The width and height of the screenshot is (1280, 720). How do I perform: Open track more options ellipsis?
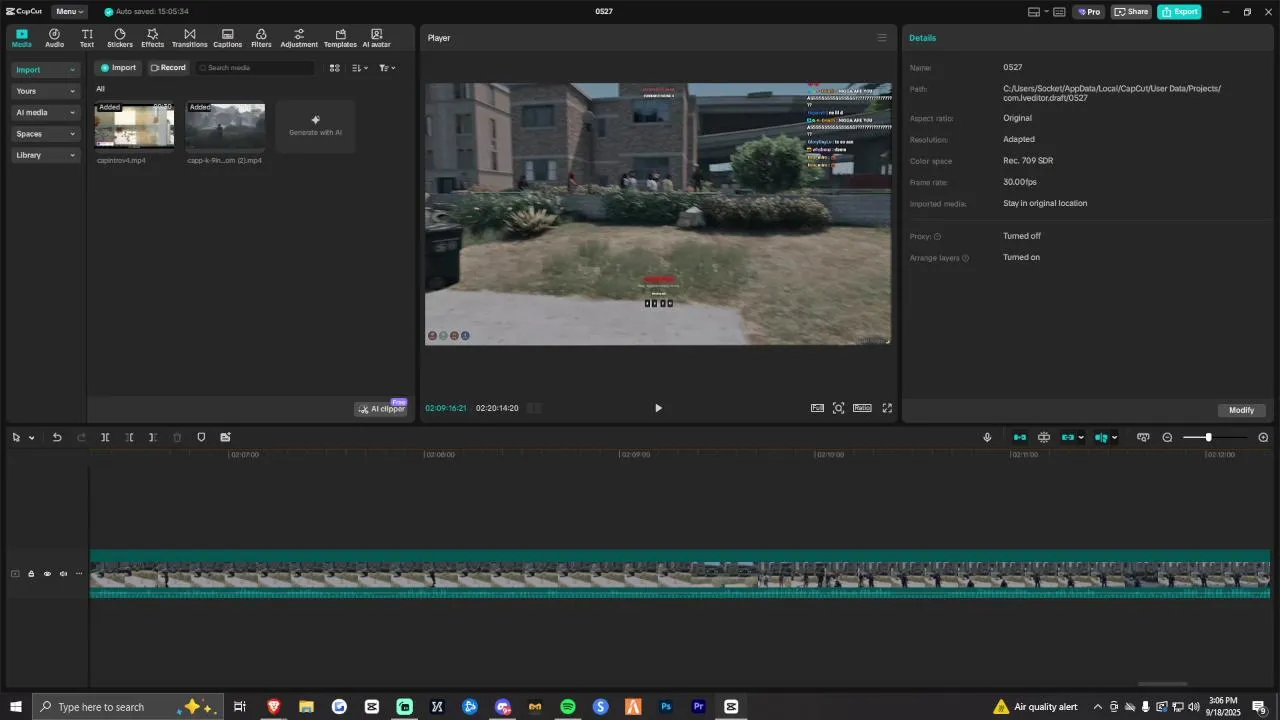(x=79, y=574)
